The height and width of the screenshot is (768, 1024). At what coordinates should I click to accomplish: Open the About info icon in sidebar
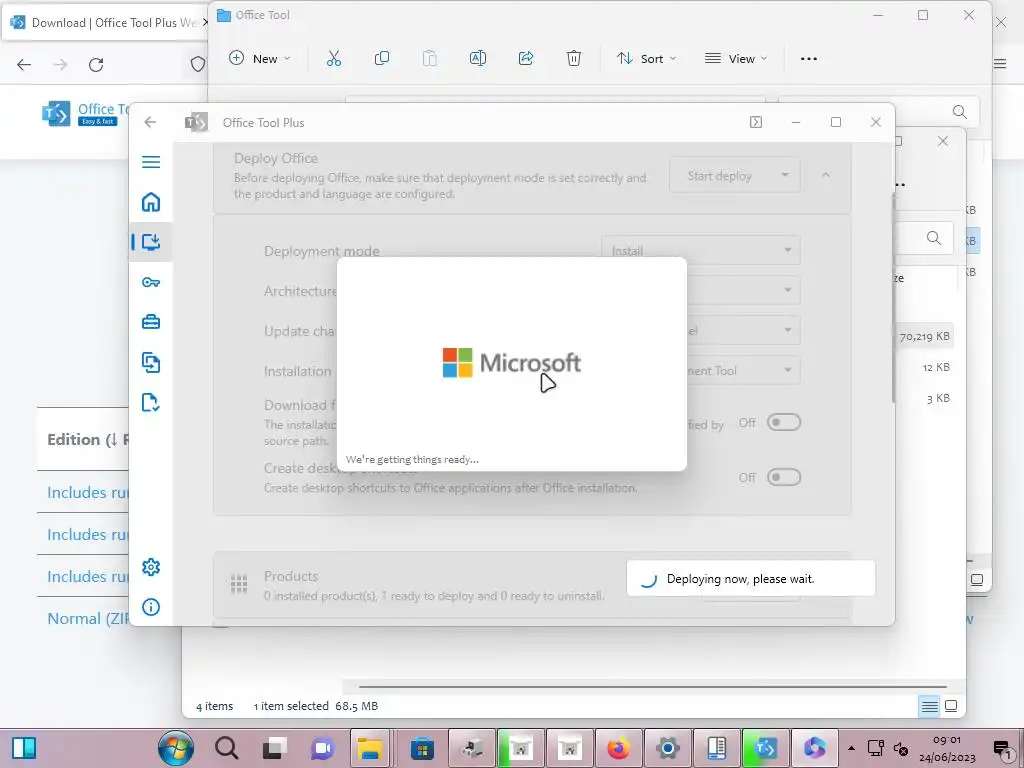[151, 607]
